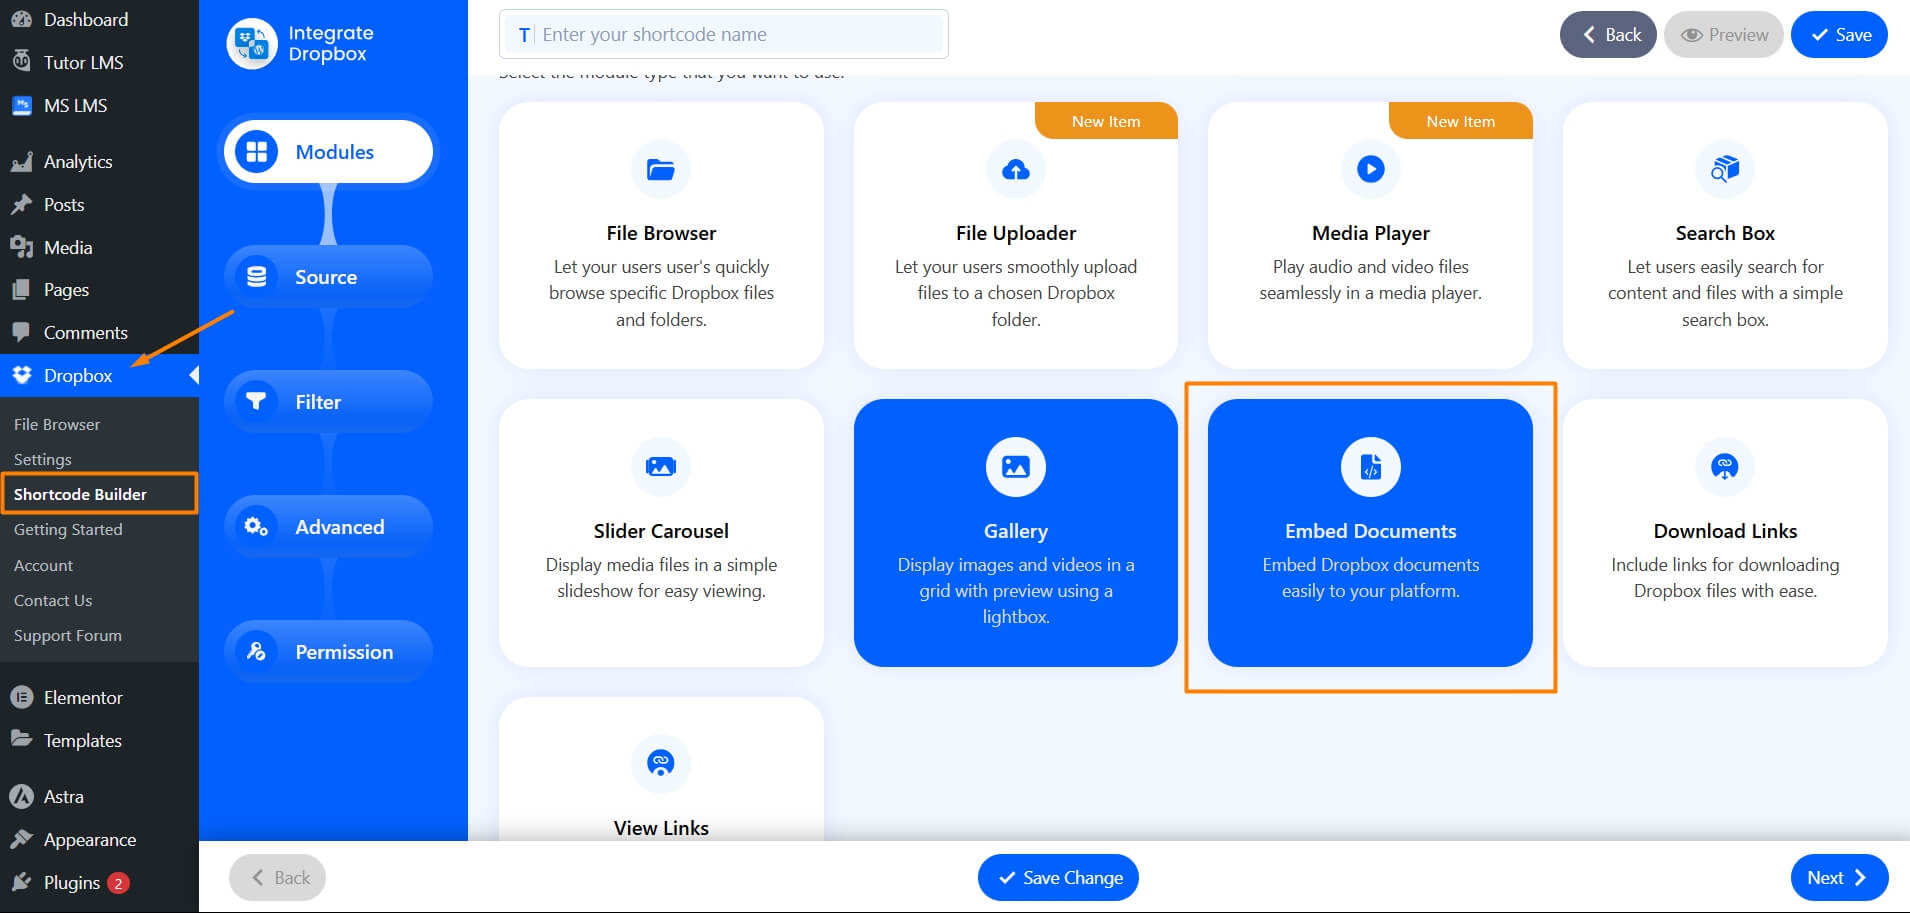Select the Gallery module title
The width and height of the screenshot is (1910, 913).
coord(1016,531)
